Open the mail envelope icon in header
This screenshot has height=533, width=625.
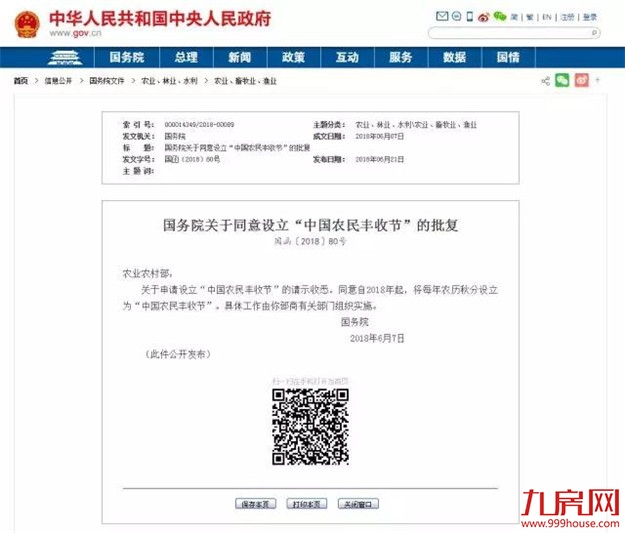tap(442, 16)
